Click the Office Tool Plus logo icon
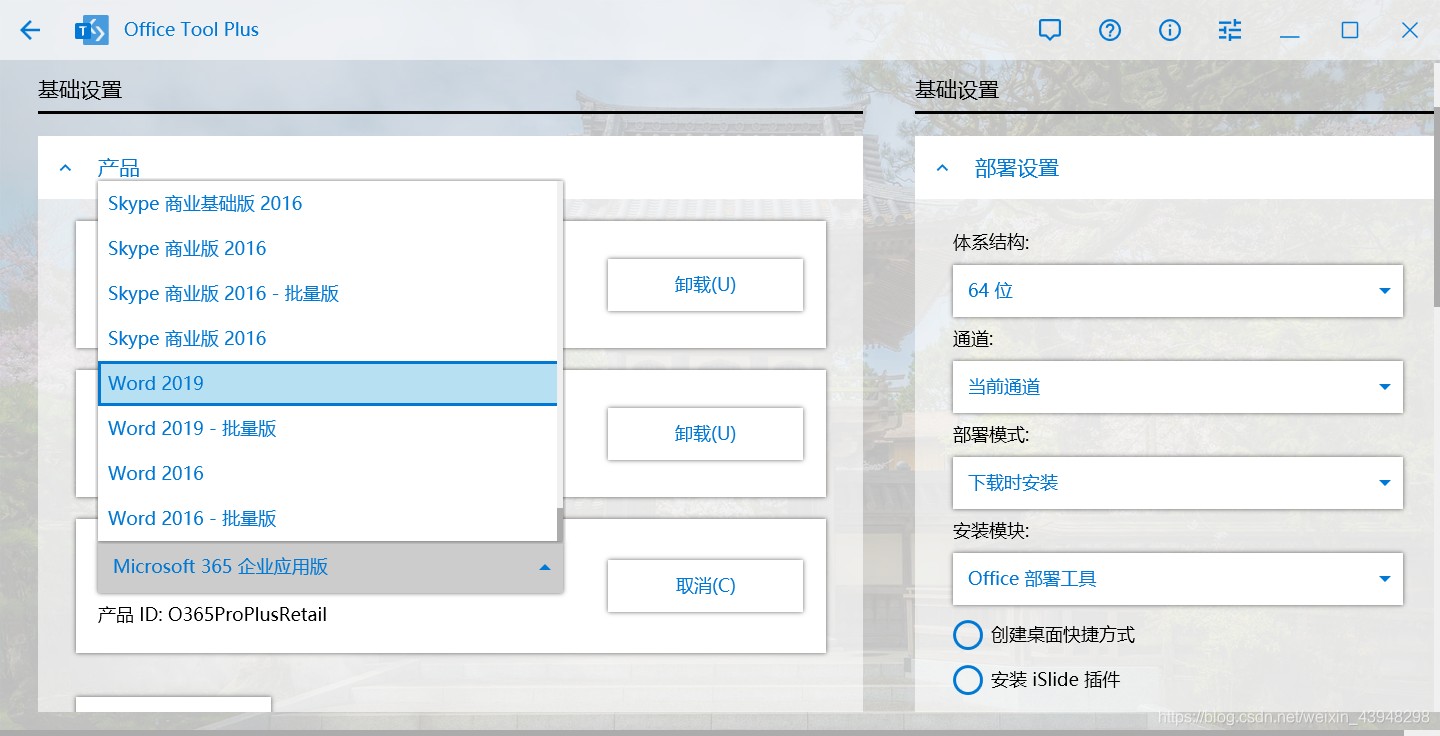The image size is (1440, 736). click(x=92, y=30)
